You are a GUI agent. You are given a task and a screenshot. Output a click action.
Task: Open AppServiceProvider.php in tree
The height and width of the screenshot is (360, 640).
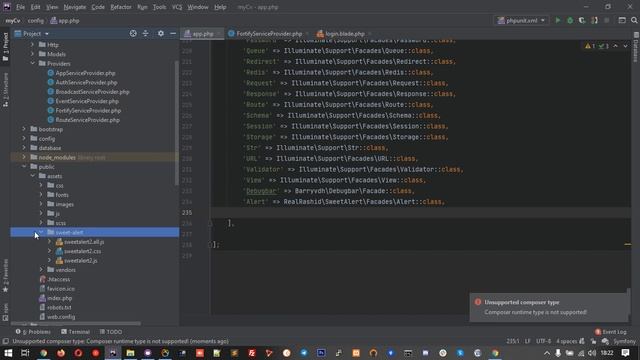(x=85, y=73)
